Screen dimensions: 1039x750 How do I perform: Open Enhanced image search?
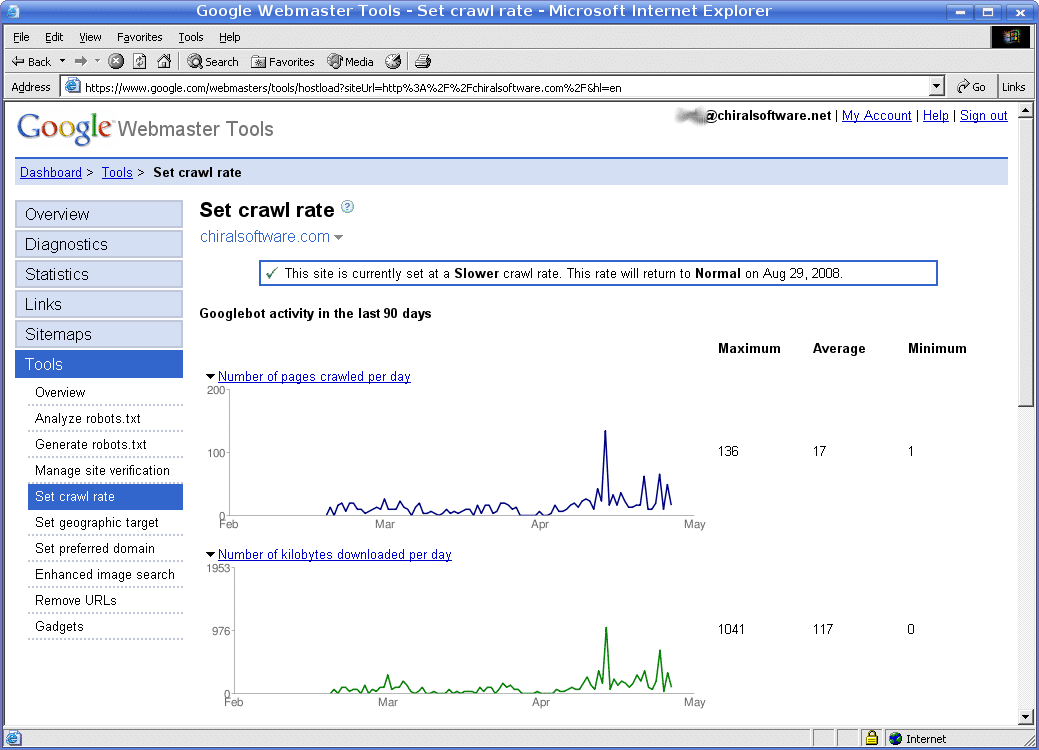click(105, 574)
